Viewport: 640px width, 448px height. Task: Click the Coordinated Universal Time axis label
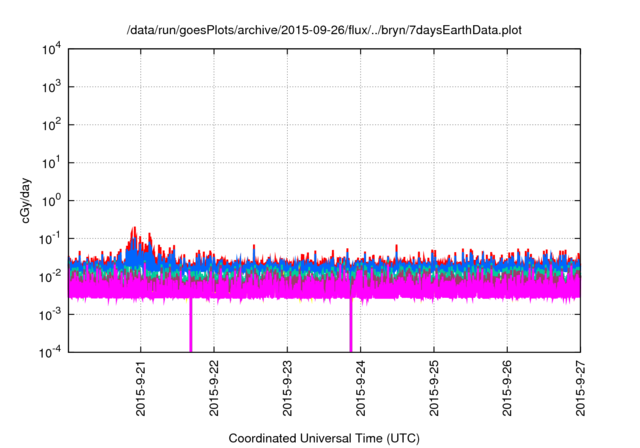pyautogui.click(x=324, y=438)
